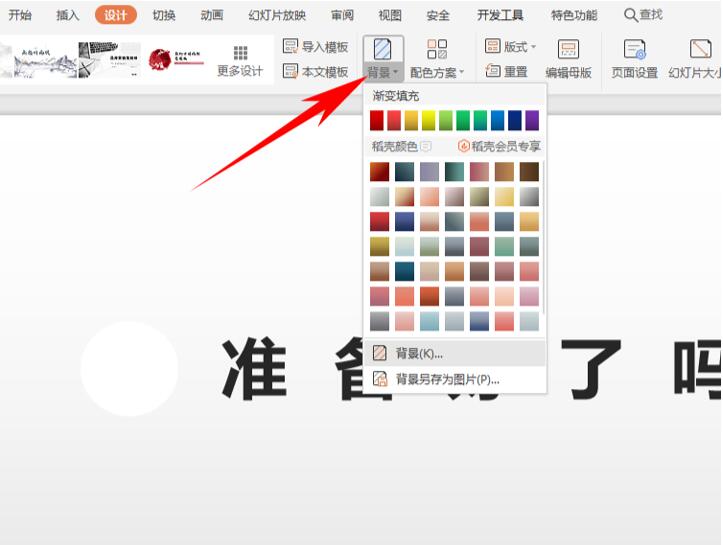Screen dimensions: 723x545
Task: Open the 幻灯片放映 tab
Action: click(x=277, y=15)
